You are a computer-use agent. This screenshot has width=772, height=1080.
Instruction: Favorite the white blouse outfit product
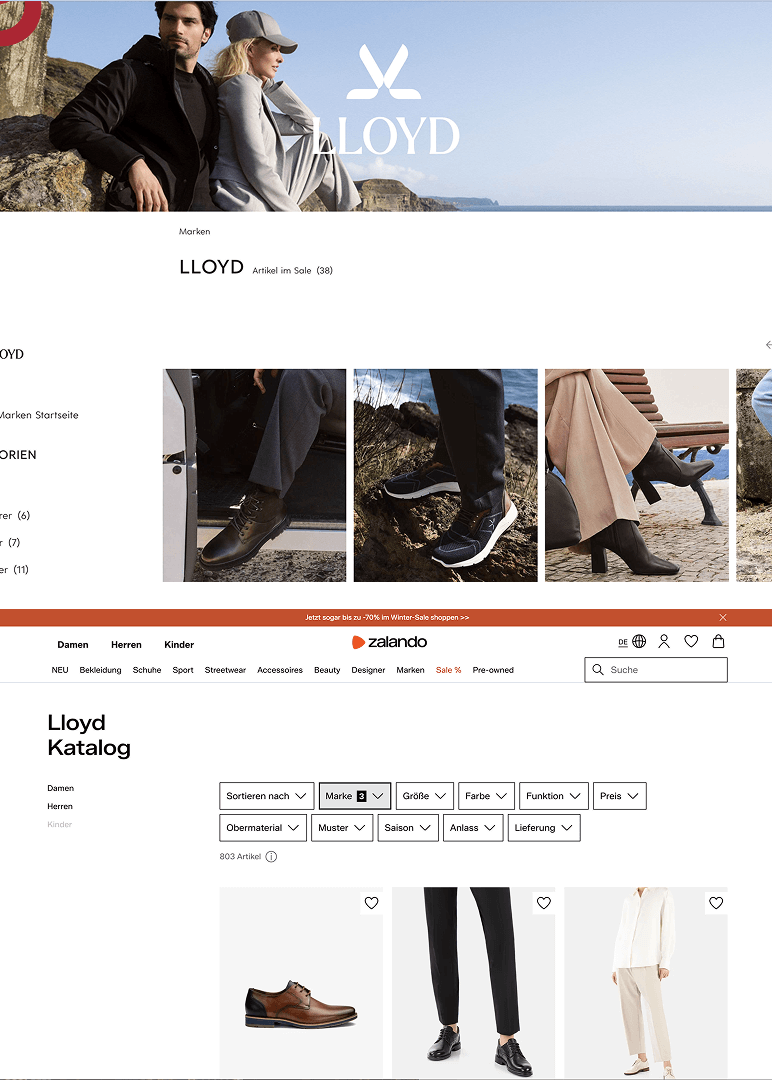[716, 902]
